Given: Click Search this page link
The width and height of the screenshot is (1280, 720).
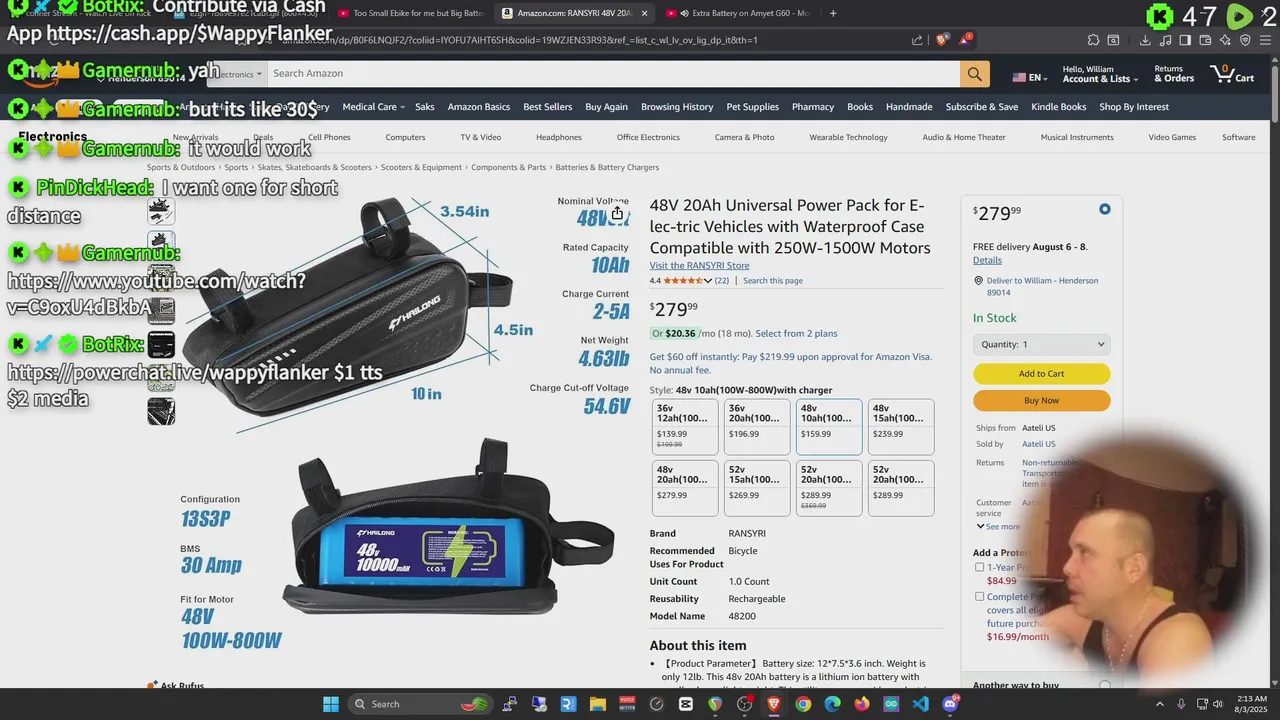Looking at the screenshot, I should (x=773, y=281).
